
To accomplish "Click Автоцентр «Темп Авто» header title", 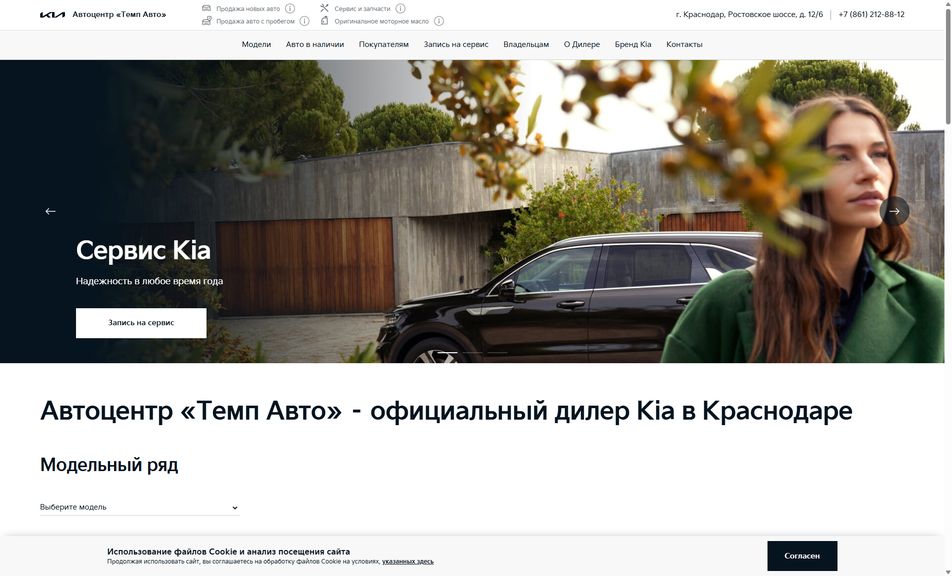I will [x=119, y=15].
